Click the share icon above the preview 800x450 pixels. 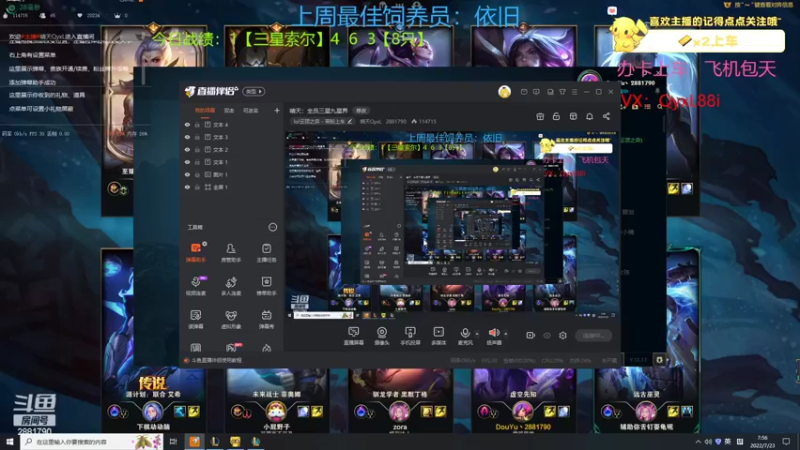pos(606,116)
